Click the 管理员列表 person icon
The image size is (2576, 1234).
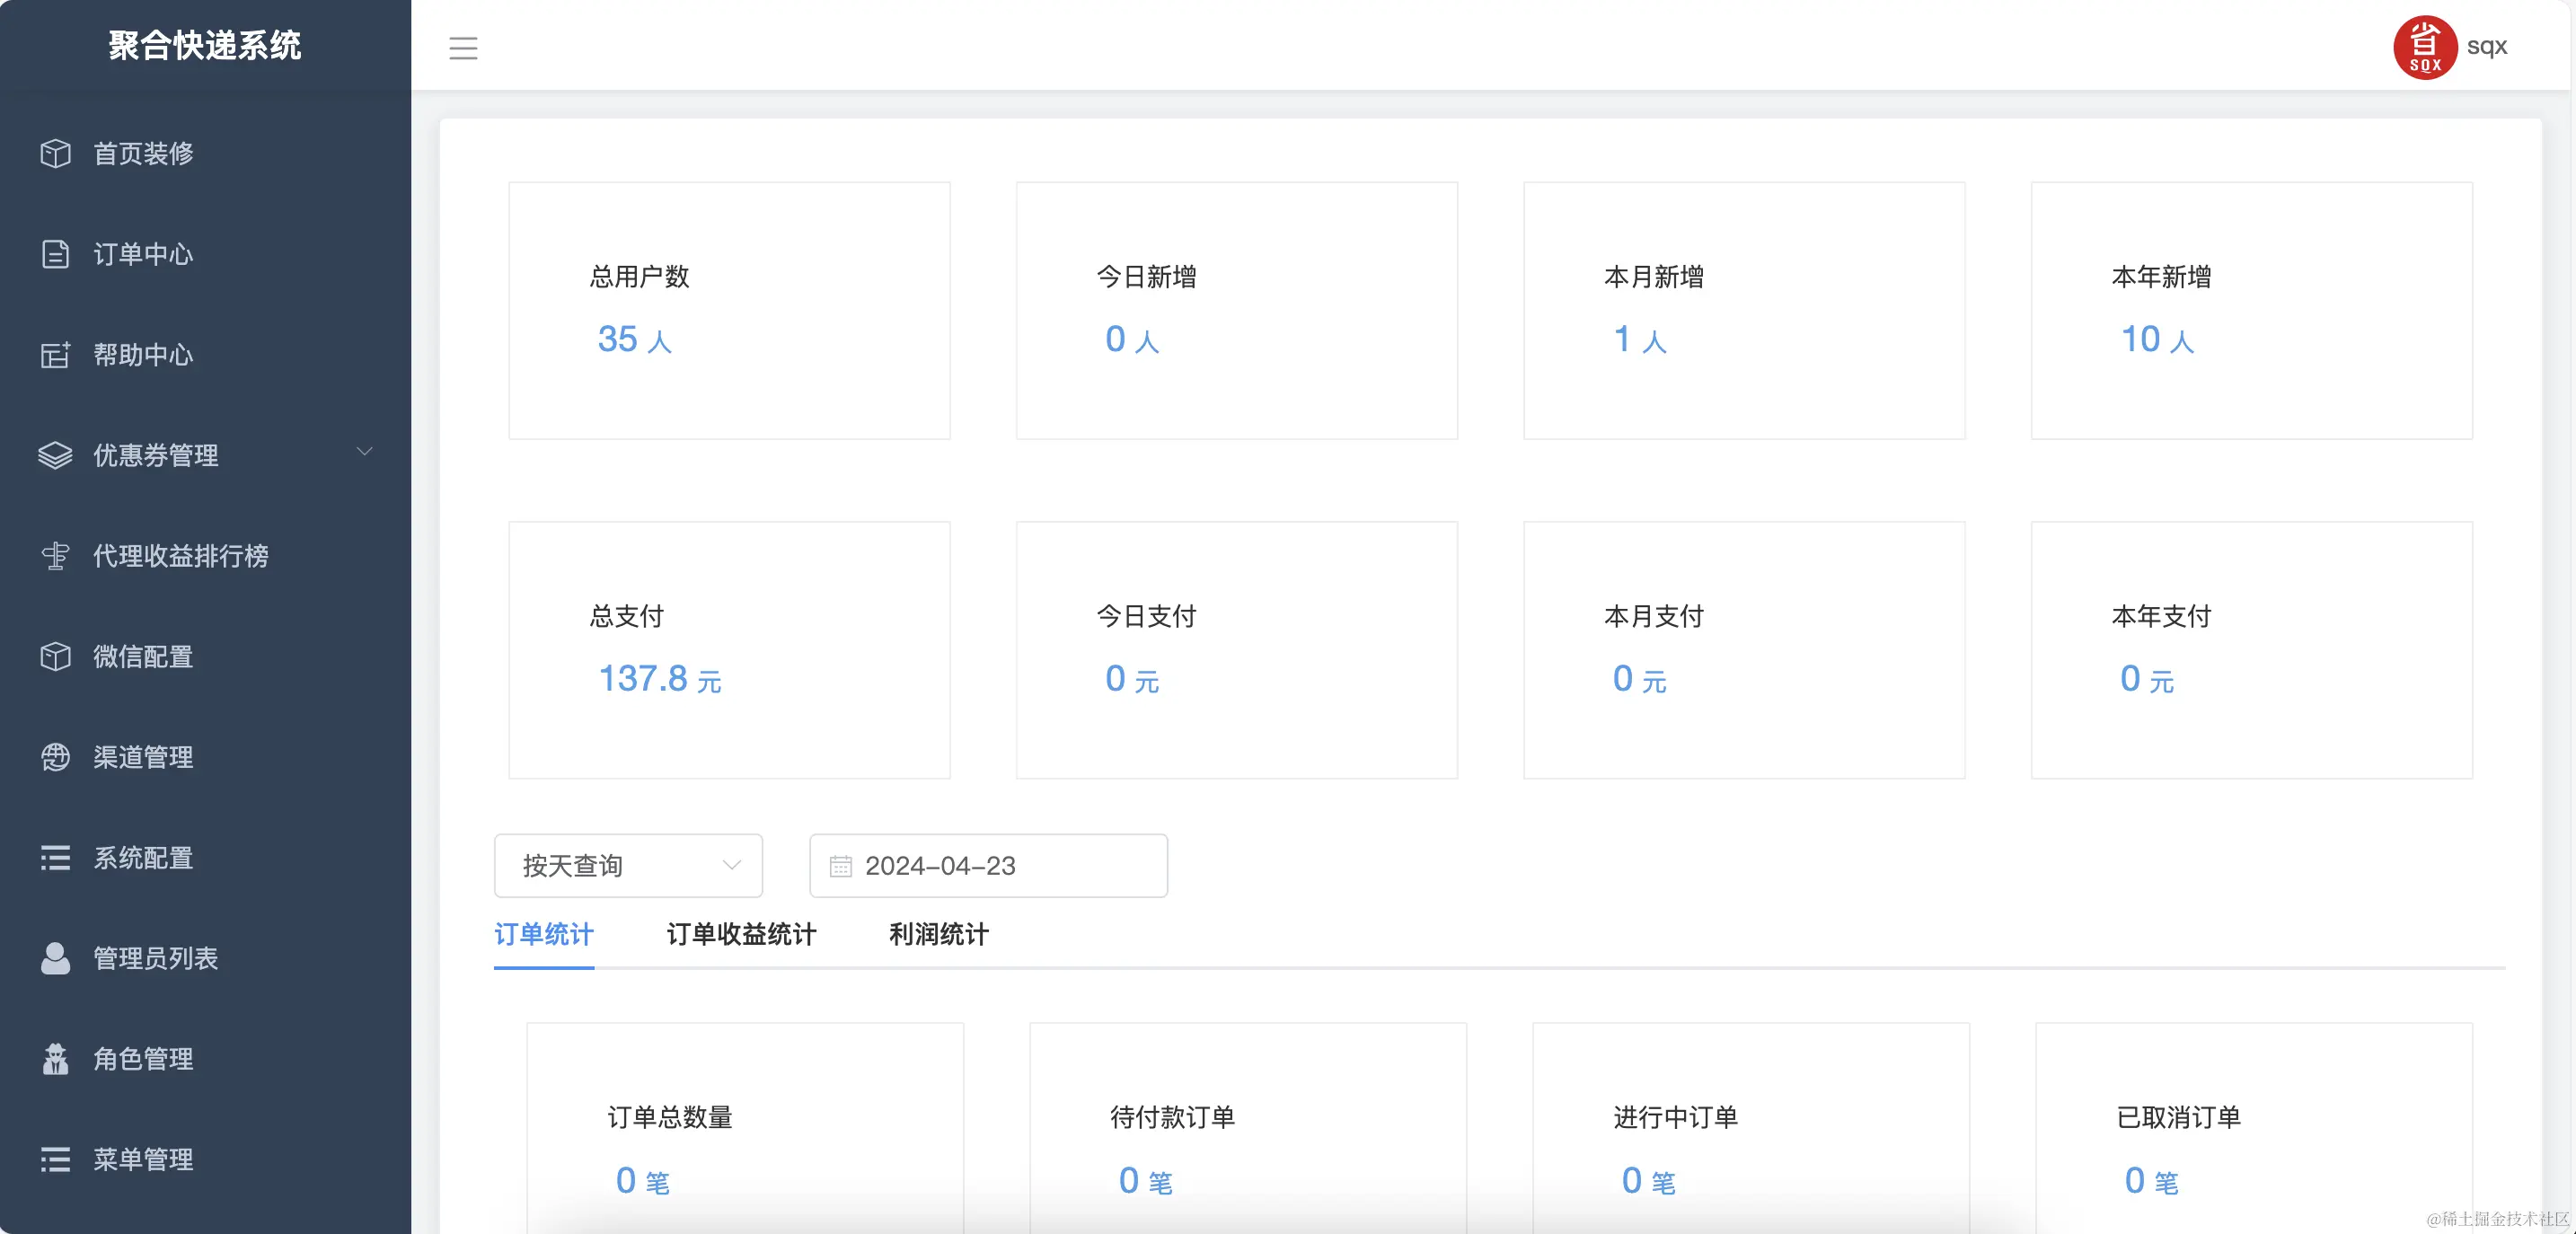click(56, 958)
